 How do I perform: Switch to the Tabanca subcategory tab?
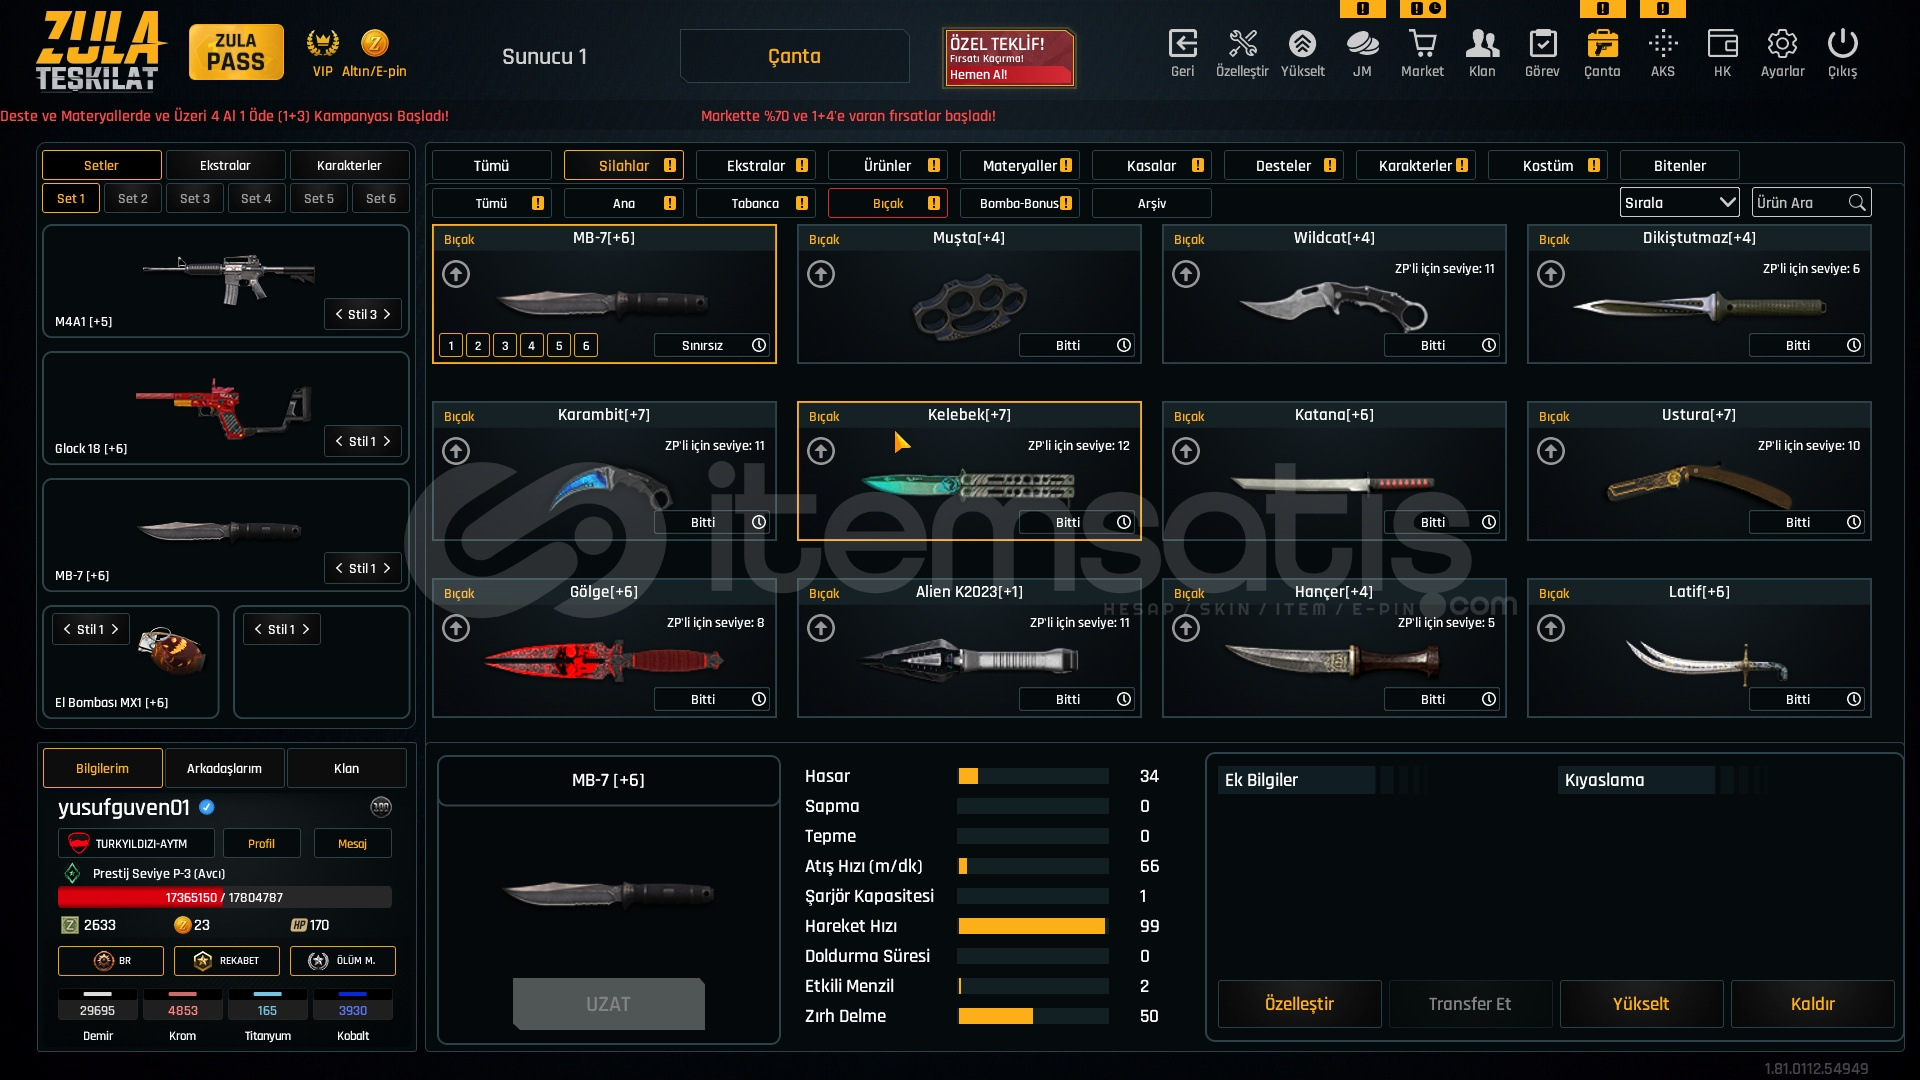point(755,203)
